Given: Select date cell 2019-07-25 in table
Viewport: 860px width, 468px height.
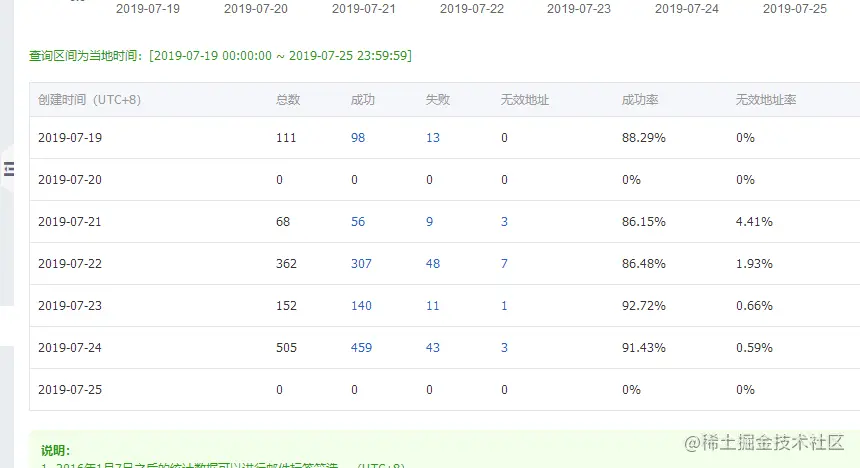Looking at the screenshot, I should pyautogui.click(x=70, y=390).
